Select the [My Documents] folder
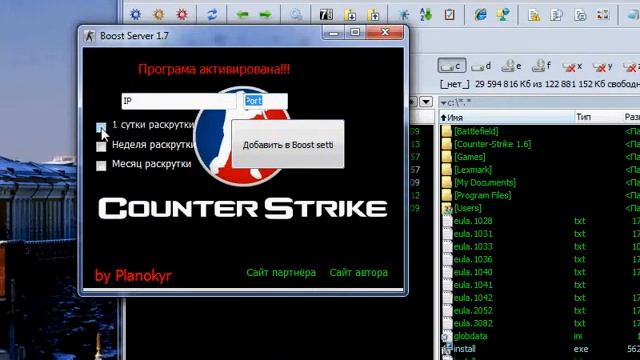Viewport: 640px width, 360px height. [484, 182]
